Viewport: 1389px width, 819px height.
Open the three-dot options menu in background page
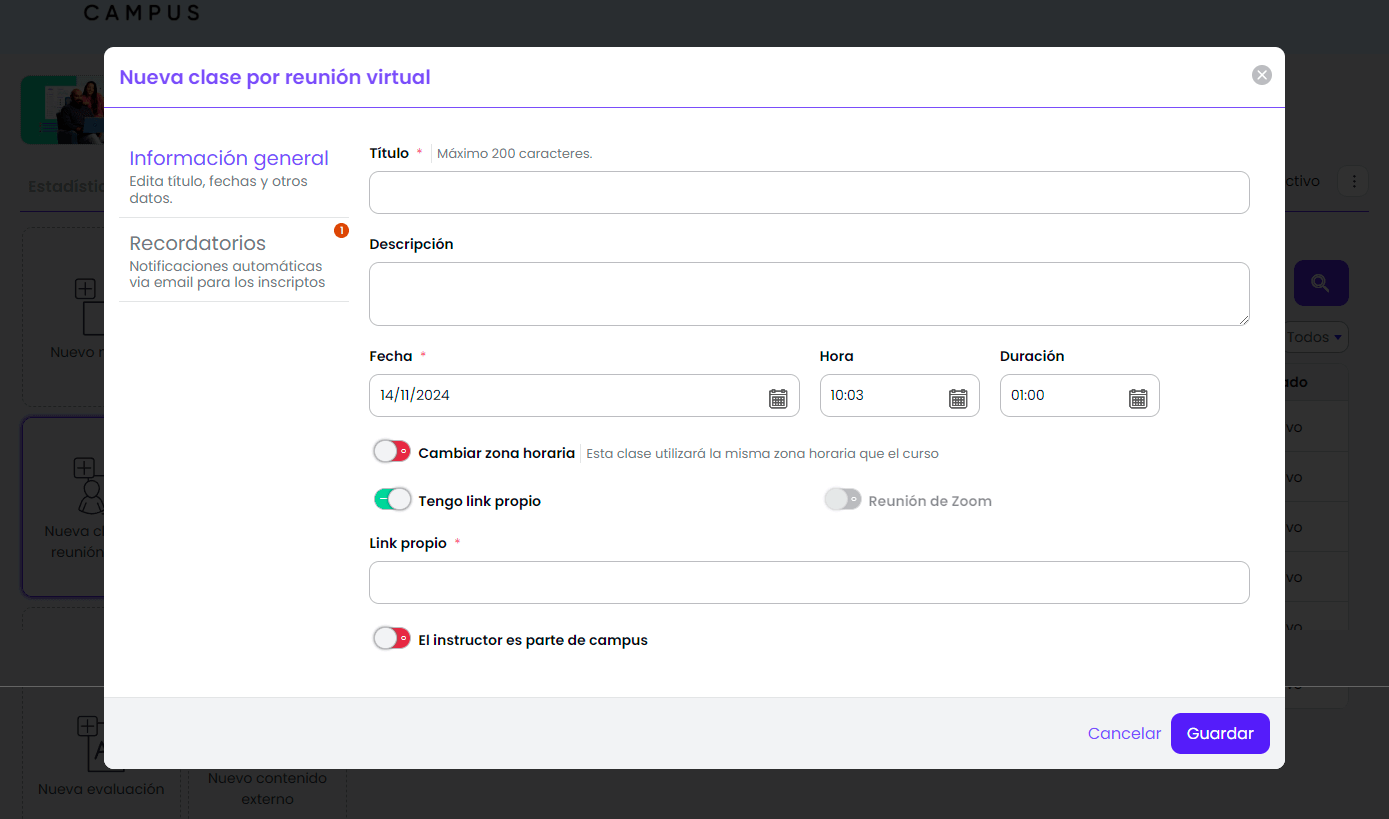(x=1354, y=181)
